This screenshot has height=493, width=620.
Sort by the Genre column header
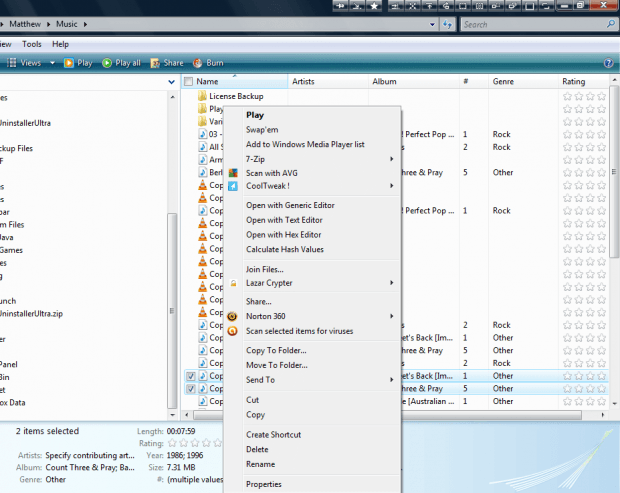(x=523, y=81)
